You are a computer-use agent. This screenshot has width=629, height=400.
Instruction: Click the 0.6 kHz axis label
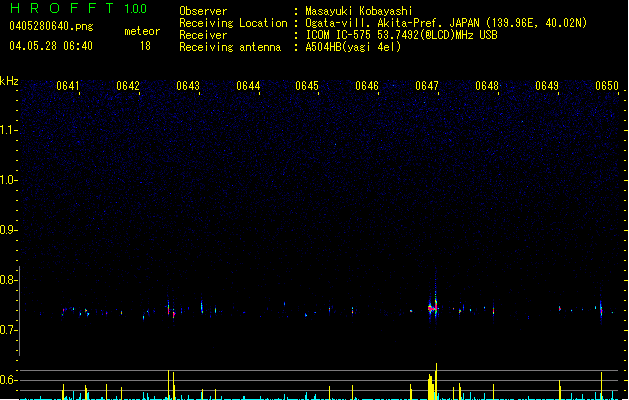[x=8, y=380]
